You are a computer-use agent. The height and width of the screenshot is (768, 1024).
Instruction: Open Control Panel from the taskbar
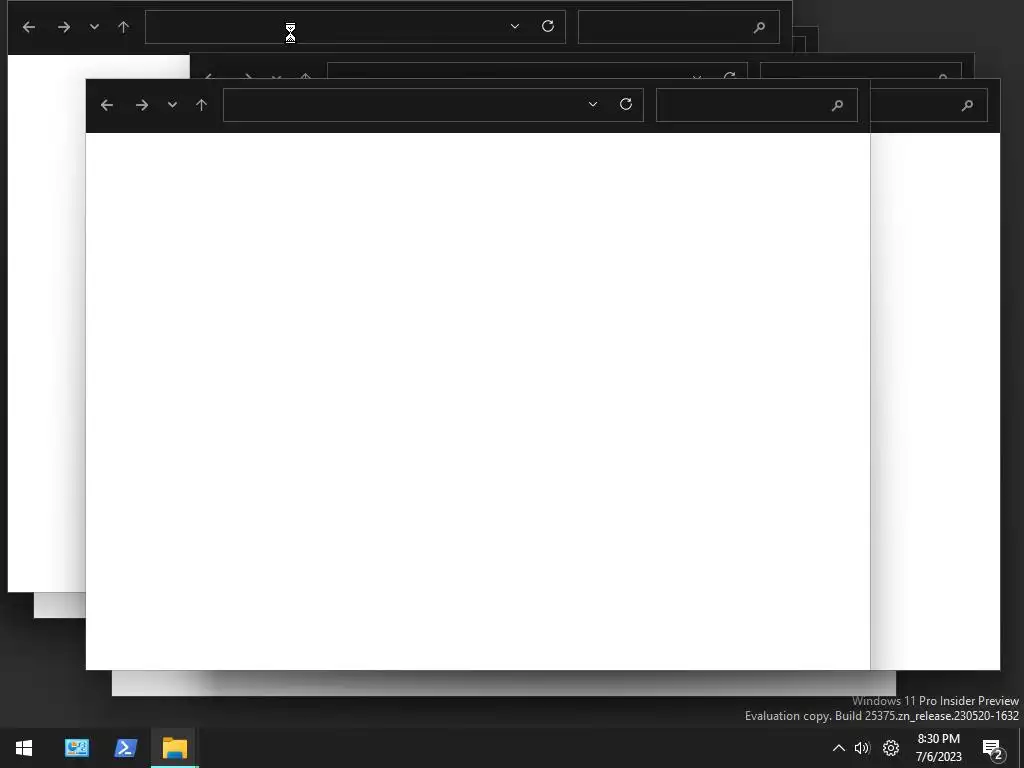pos(76,748)
